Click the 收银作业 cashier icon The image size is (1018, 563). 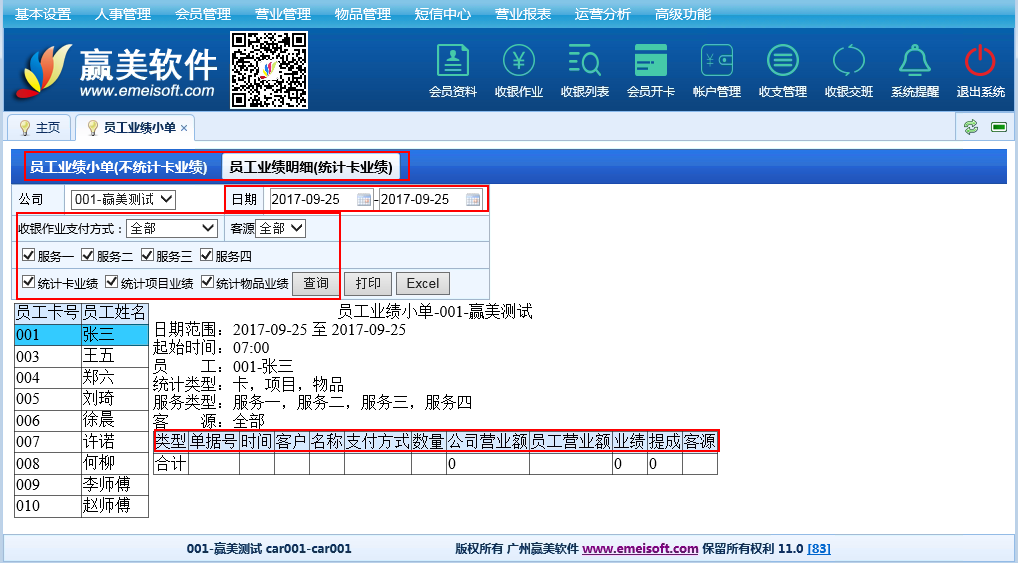(518, 62)
